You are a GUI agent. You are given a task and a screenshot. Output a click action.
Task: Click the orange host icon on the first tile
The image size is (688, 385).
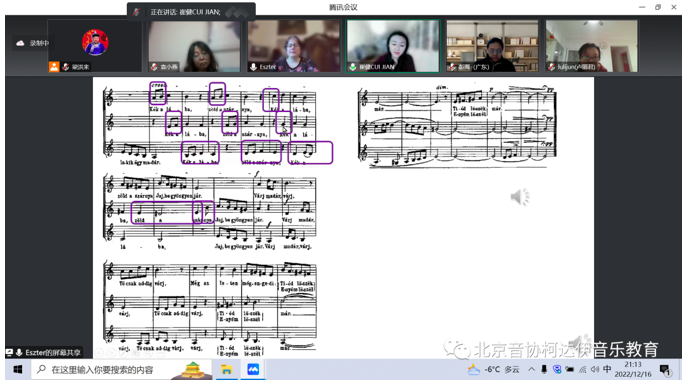click(x=54, y=67)
